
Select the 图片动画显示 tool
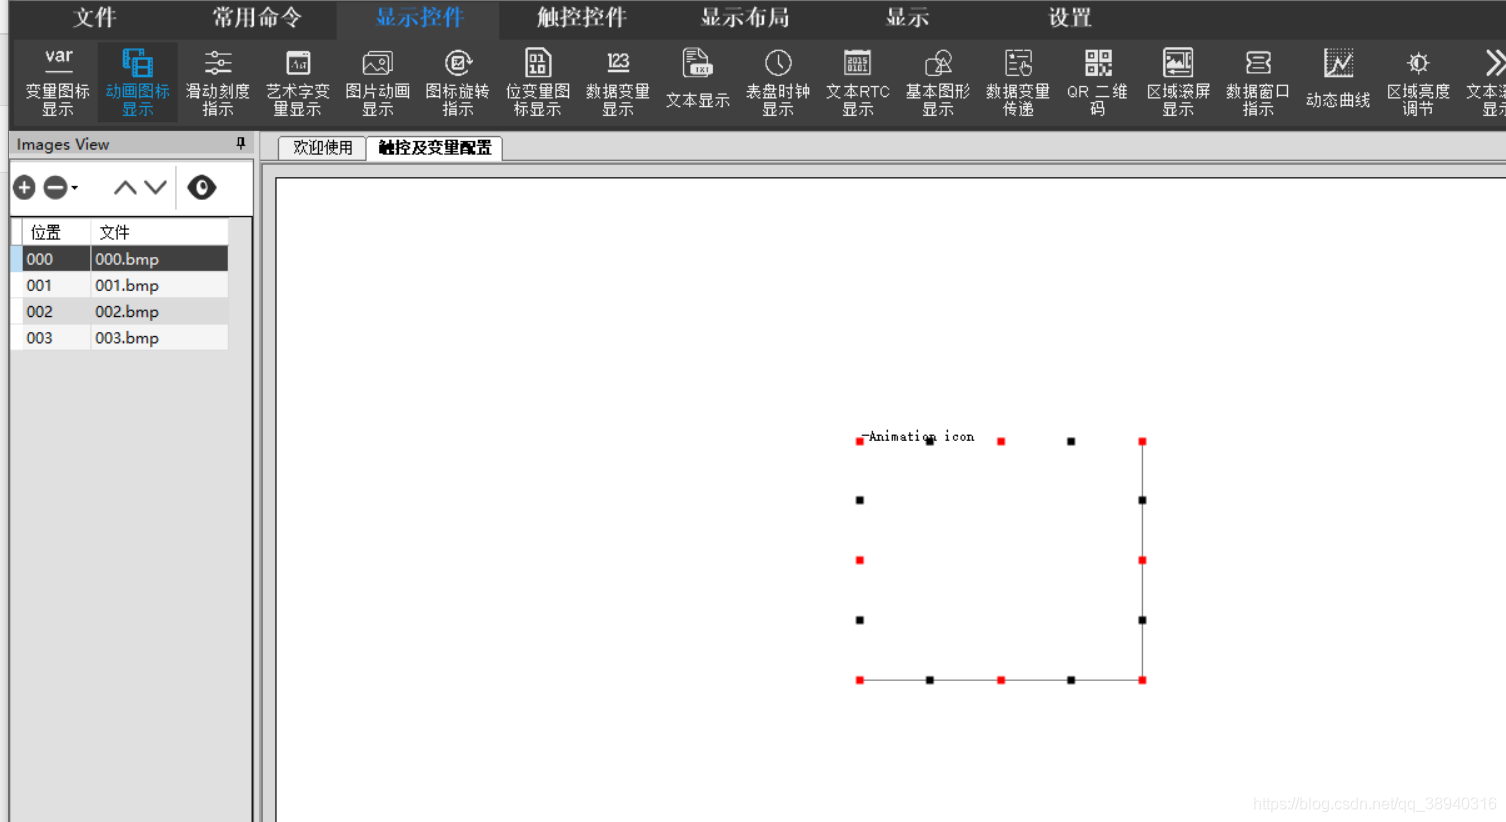tap(378, 82)
